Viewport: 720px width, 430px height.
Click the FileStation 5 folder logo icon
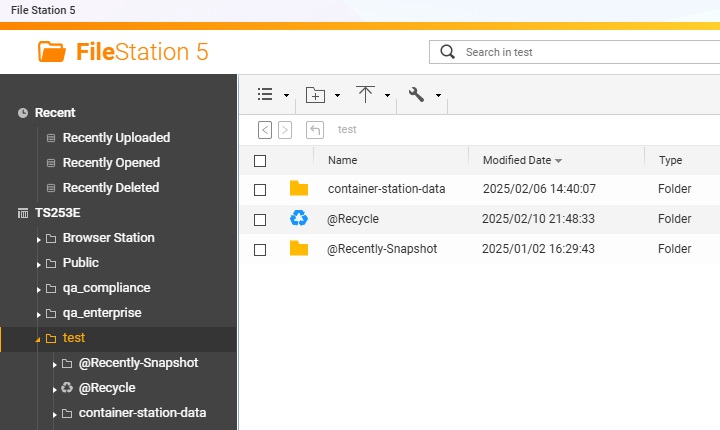coord(51,51)
